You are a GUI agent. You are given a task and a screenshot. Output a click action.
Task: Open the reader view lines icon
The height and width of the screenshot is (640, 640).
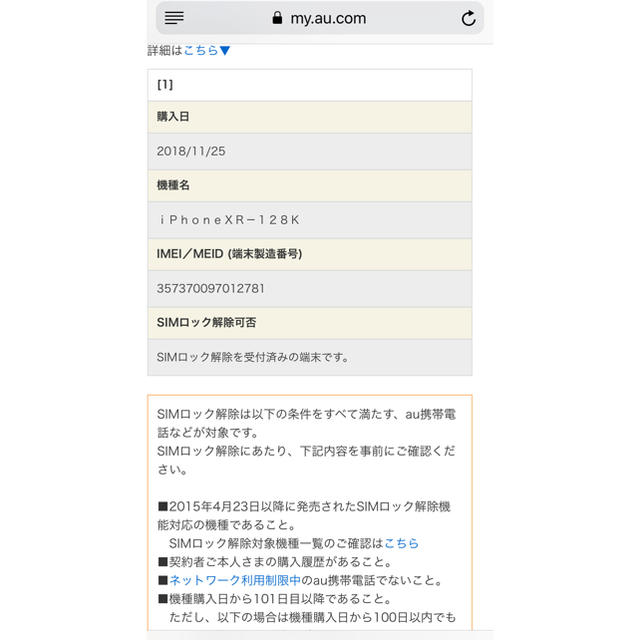(x=174, y=18)
